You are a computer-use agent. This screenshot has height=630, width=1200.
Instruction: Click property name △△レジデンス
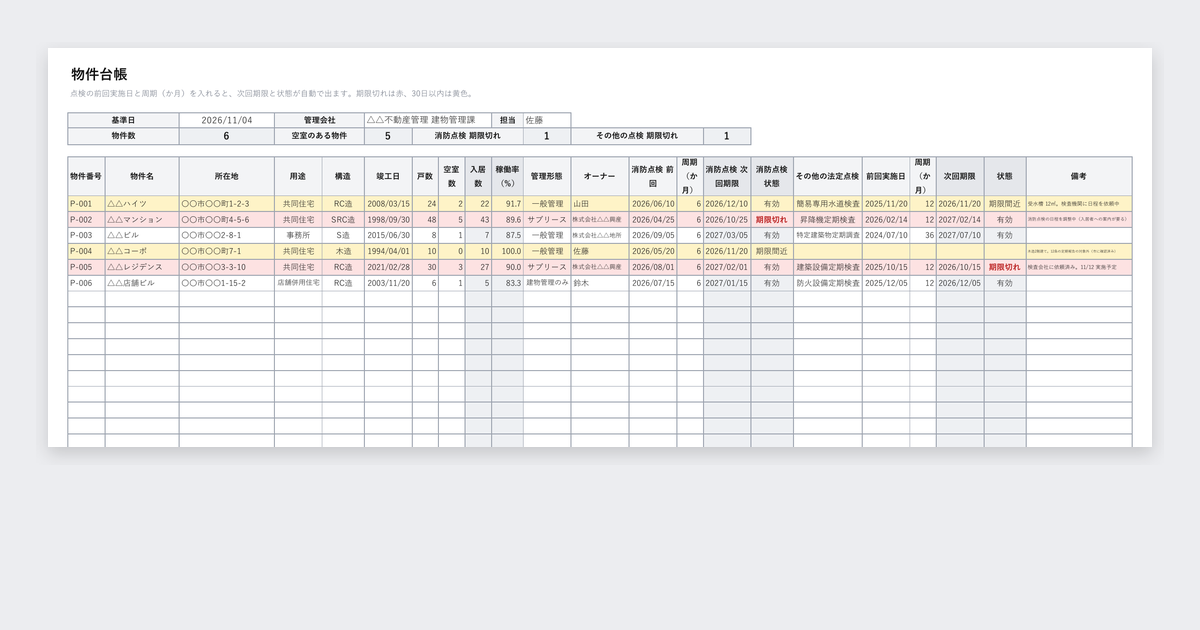click(x=142, y=267)
